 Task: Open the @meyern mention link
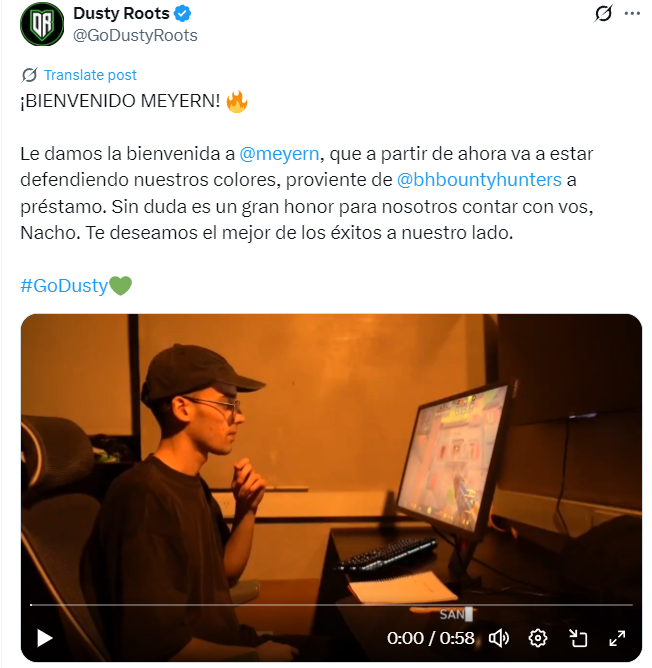(279, 153)
